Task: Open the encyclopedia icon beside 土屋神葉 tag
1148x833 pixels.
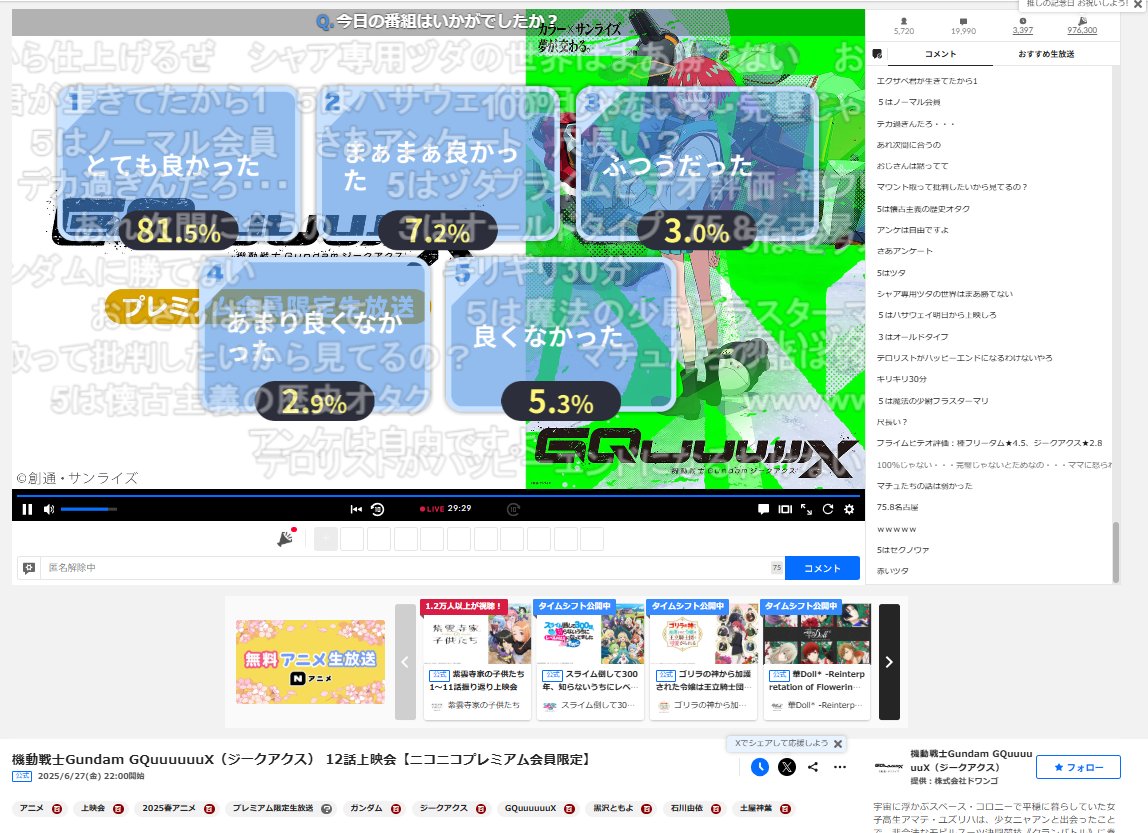Action: tap(785, 809)
